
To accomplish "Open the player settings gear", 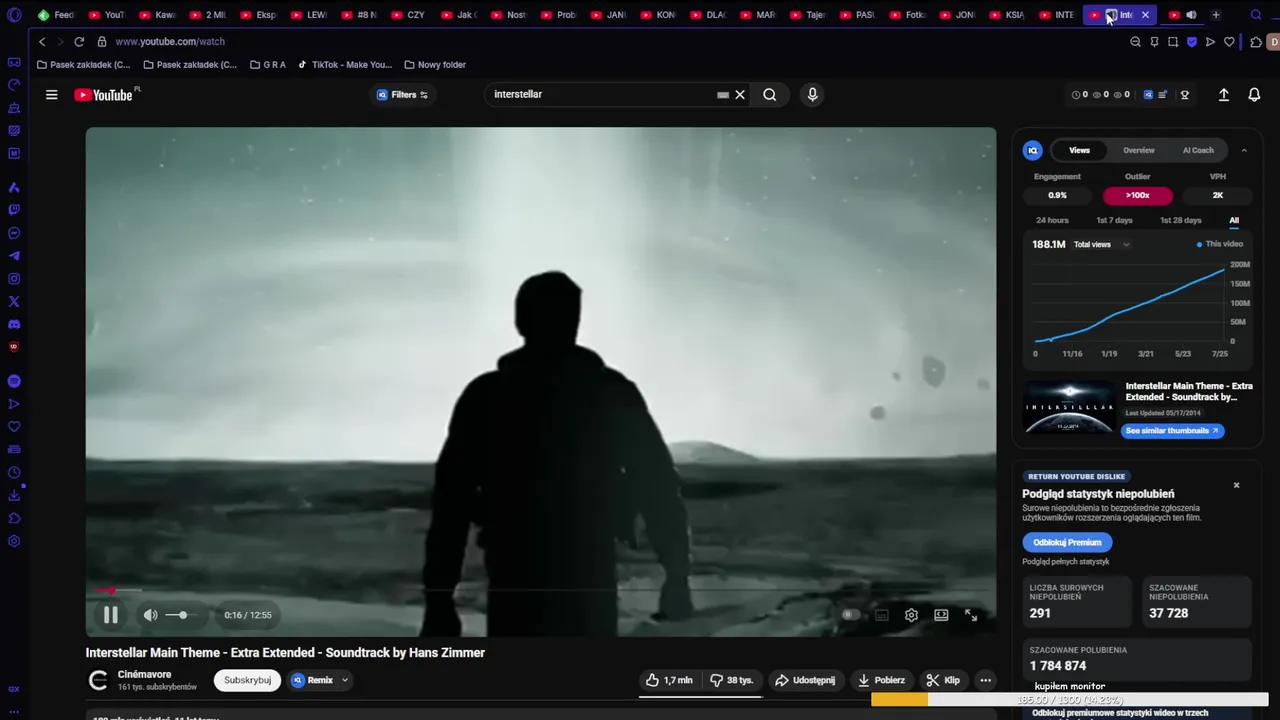I will pyautogui.click(x=911, y=615).
